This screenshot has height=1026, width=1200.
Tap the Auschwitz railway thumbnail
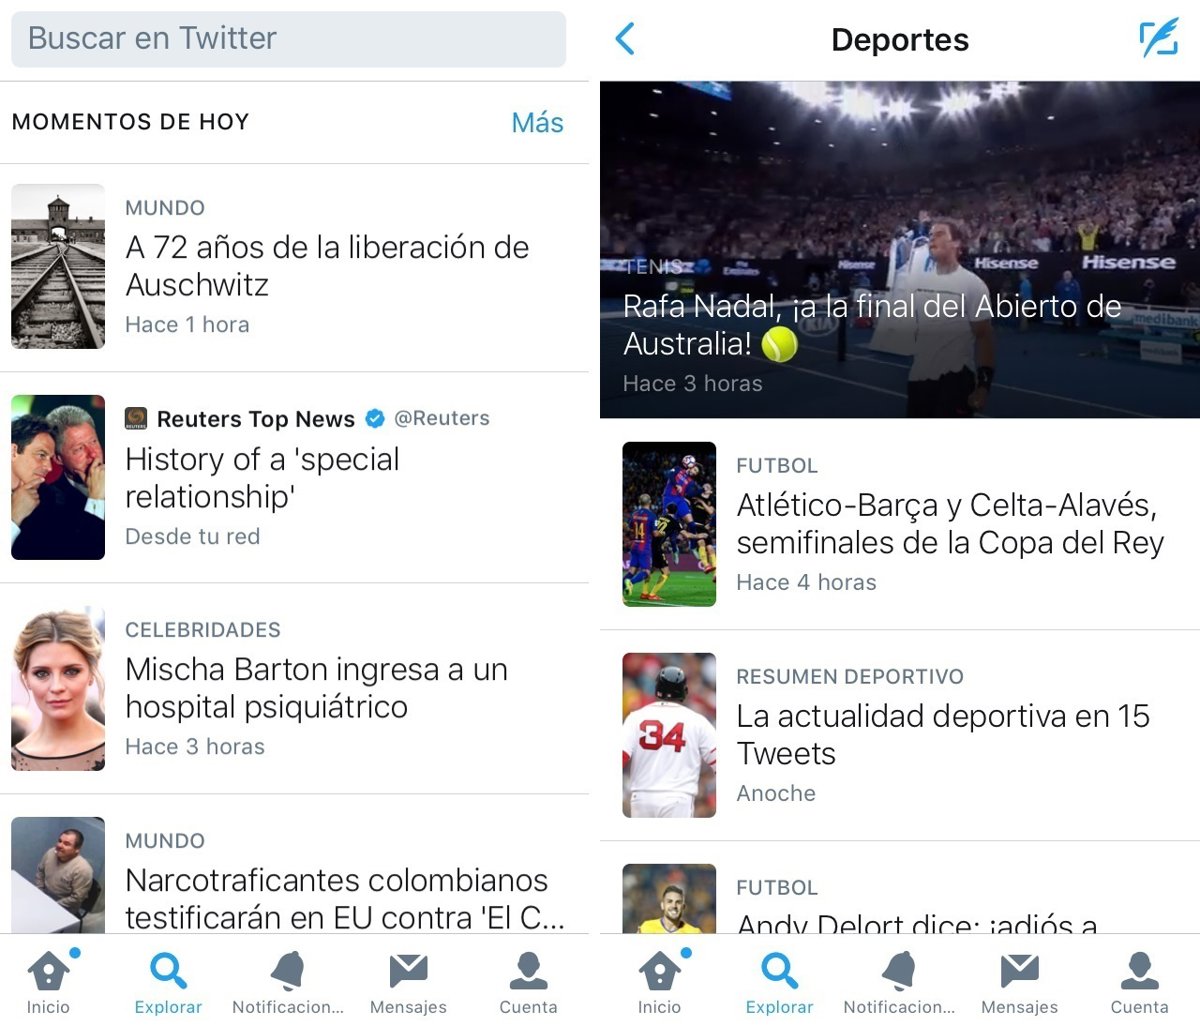click(58, 266)
